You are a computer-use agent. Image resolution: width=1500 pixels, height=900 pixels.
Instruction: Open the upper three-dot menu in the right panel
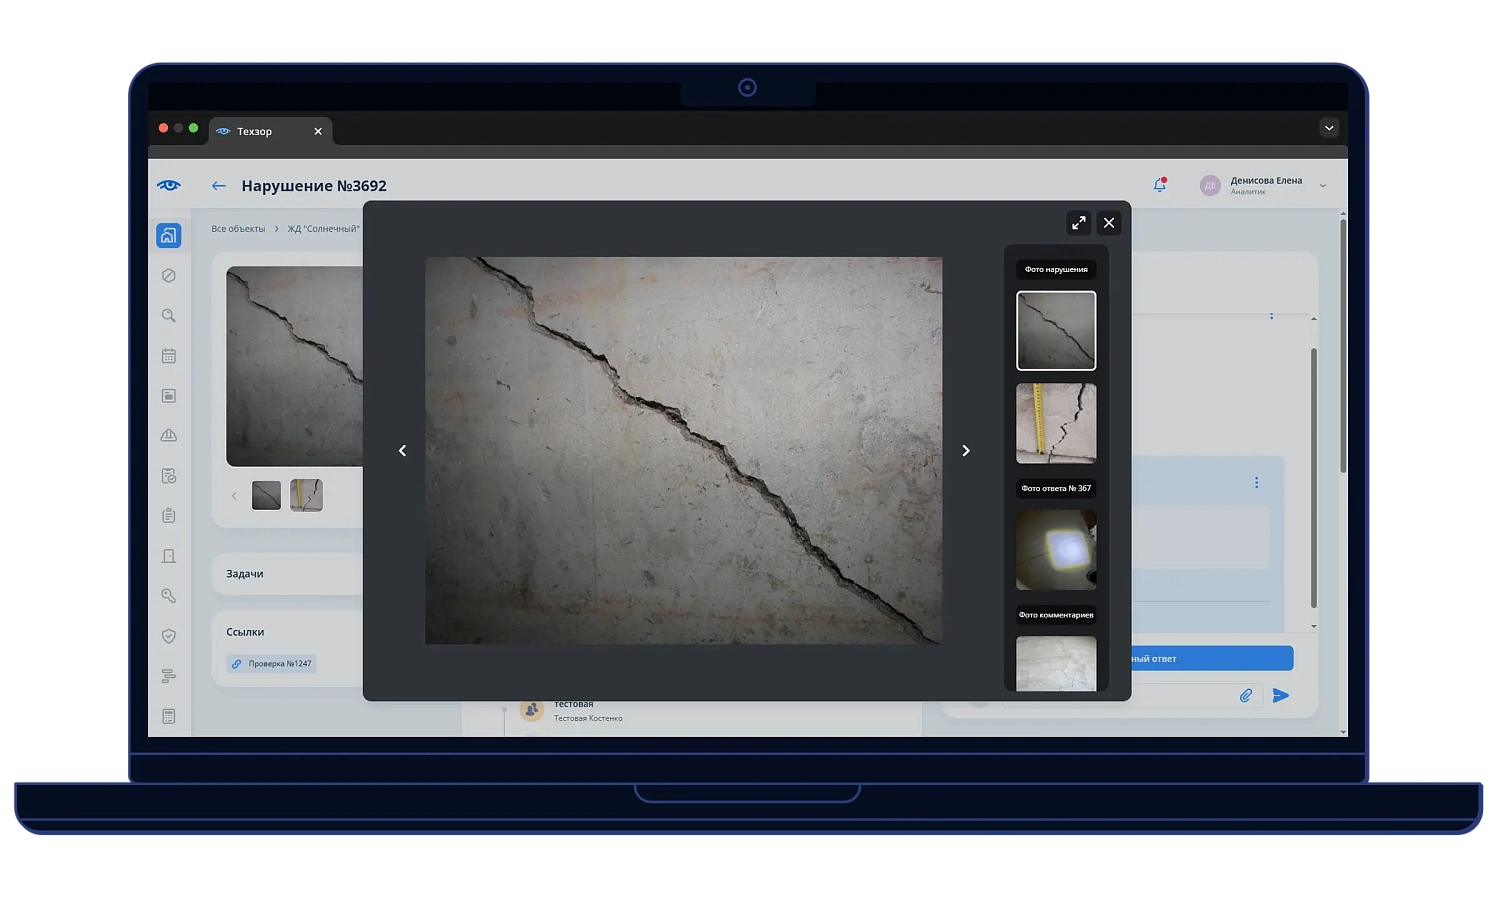(1272, 316)
